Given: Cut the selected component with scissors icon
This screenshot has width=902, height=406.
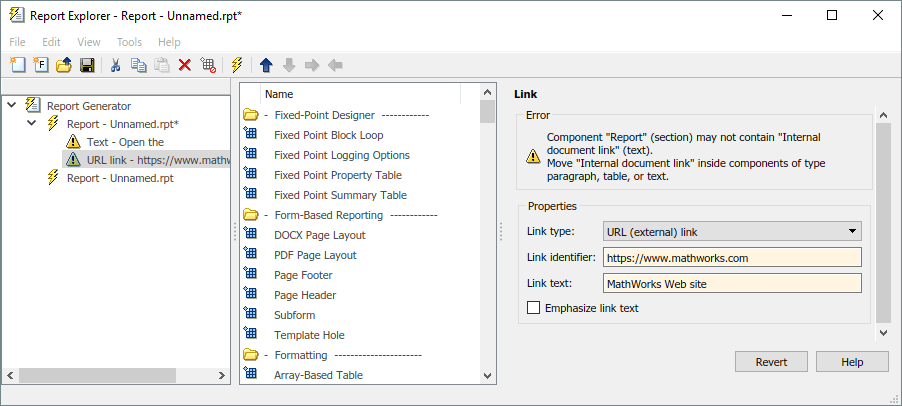Looking at the screenshot, I should tap(115, 65).
